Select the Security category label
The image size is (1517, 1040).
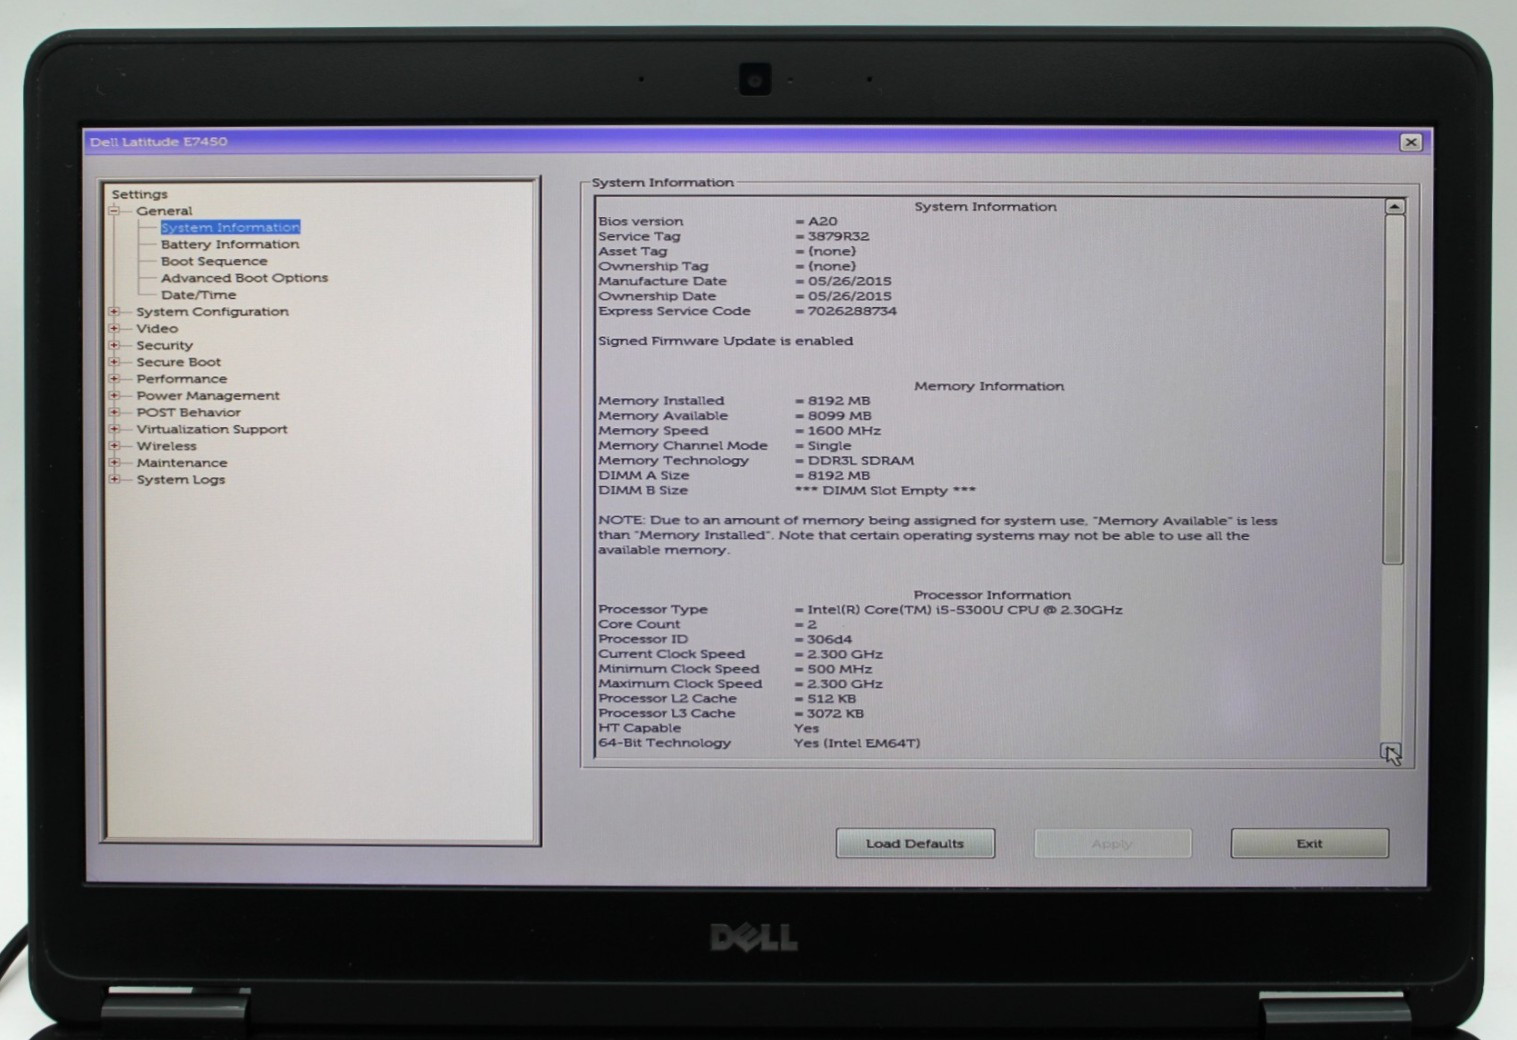pyautogui.click(x=164, y=345)
